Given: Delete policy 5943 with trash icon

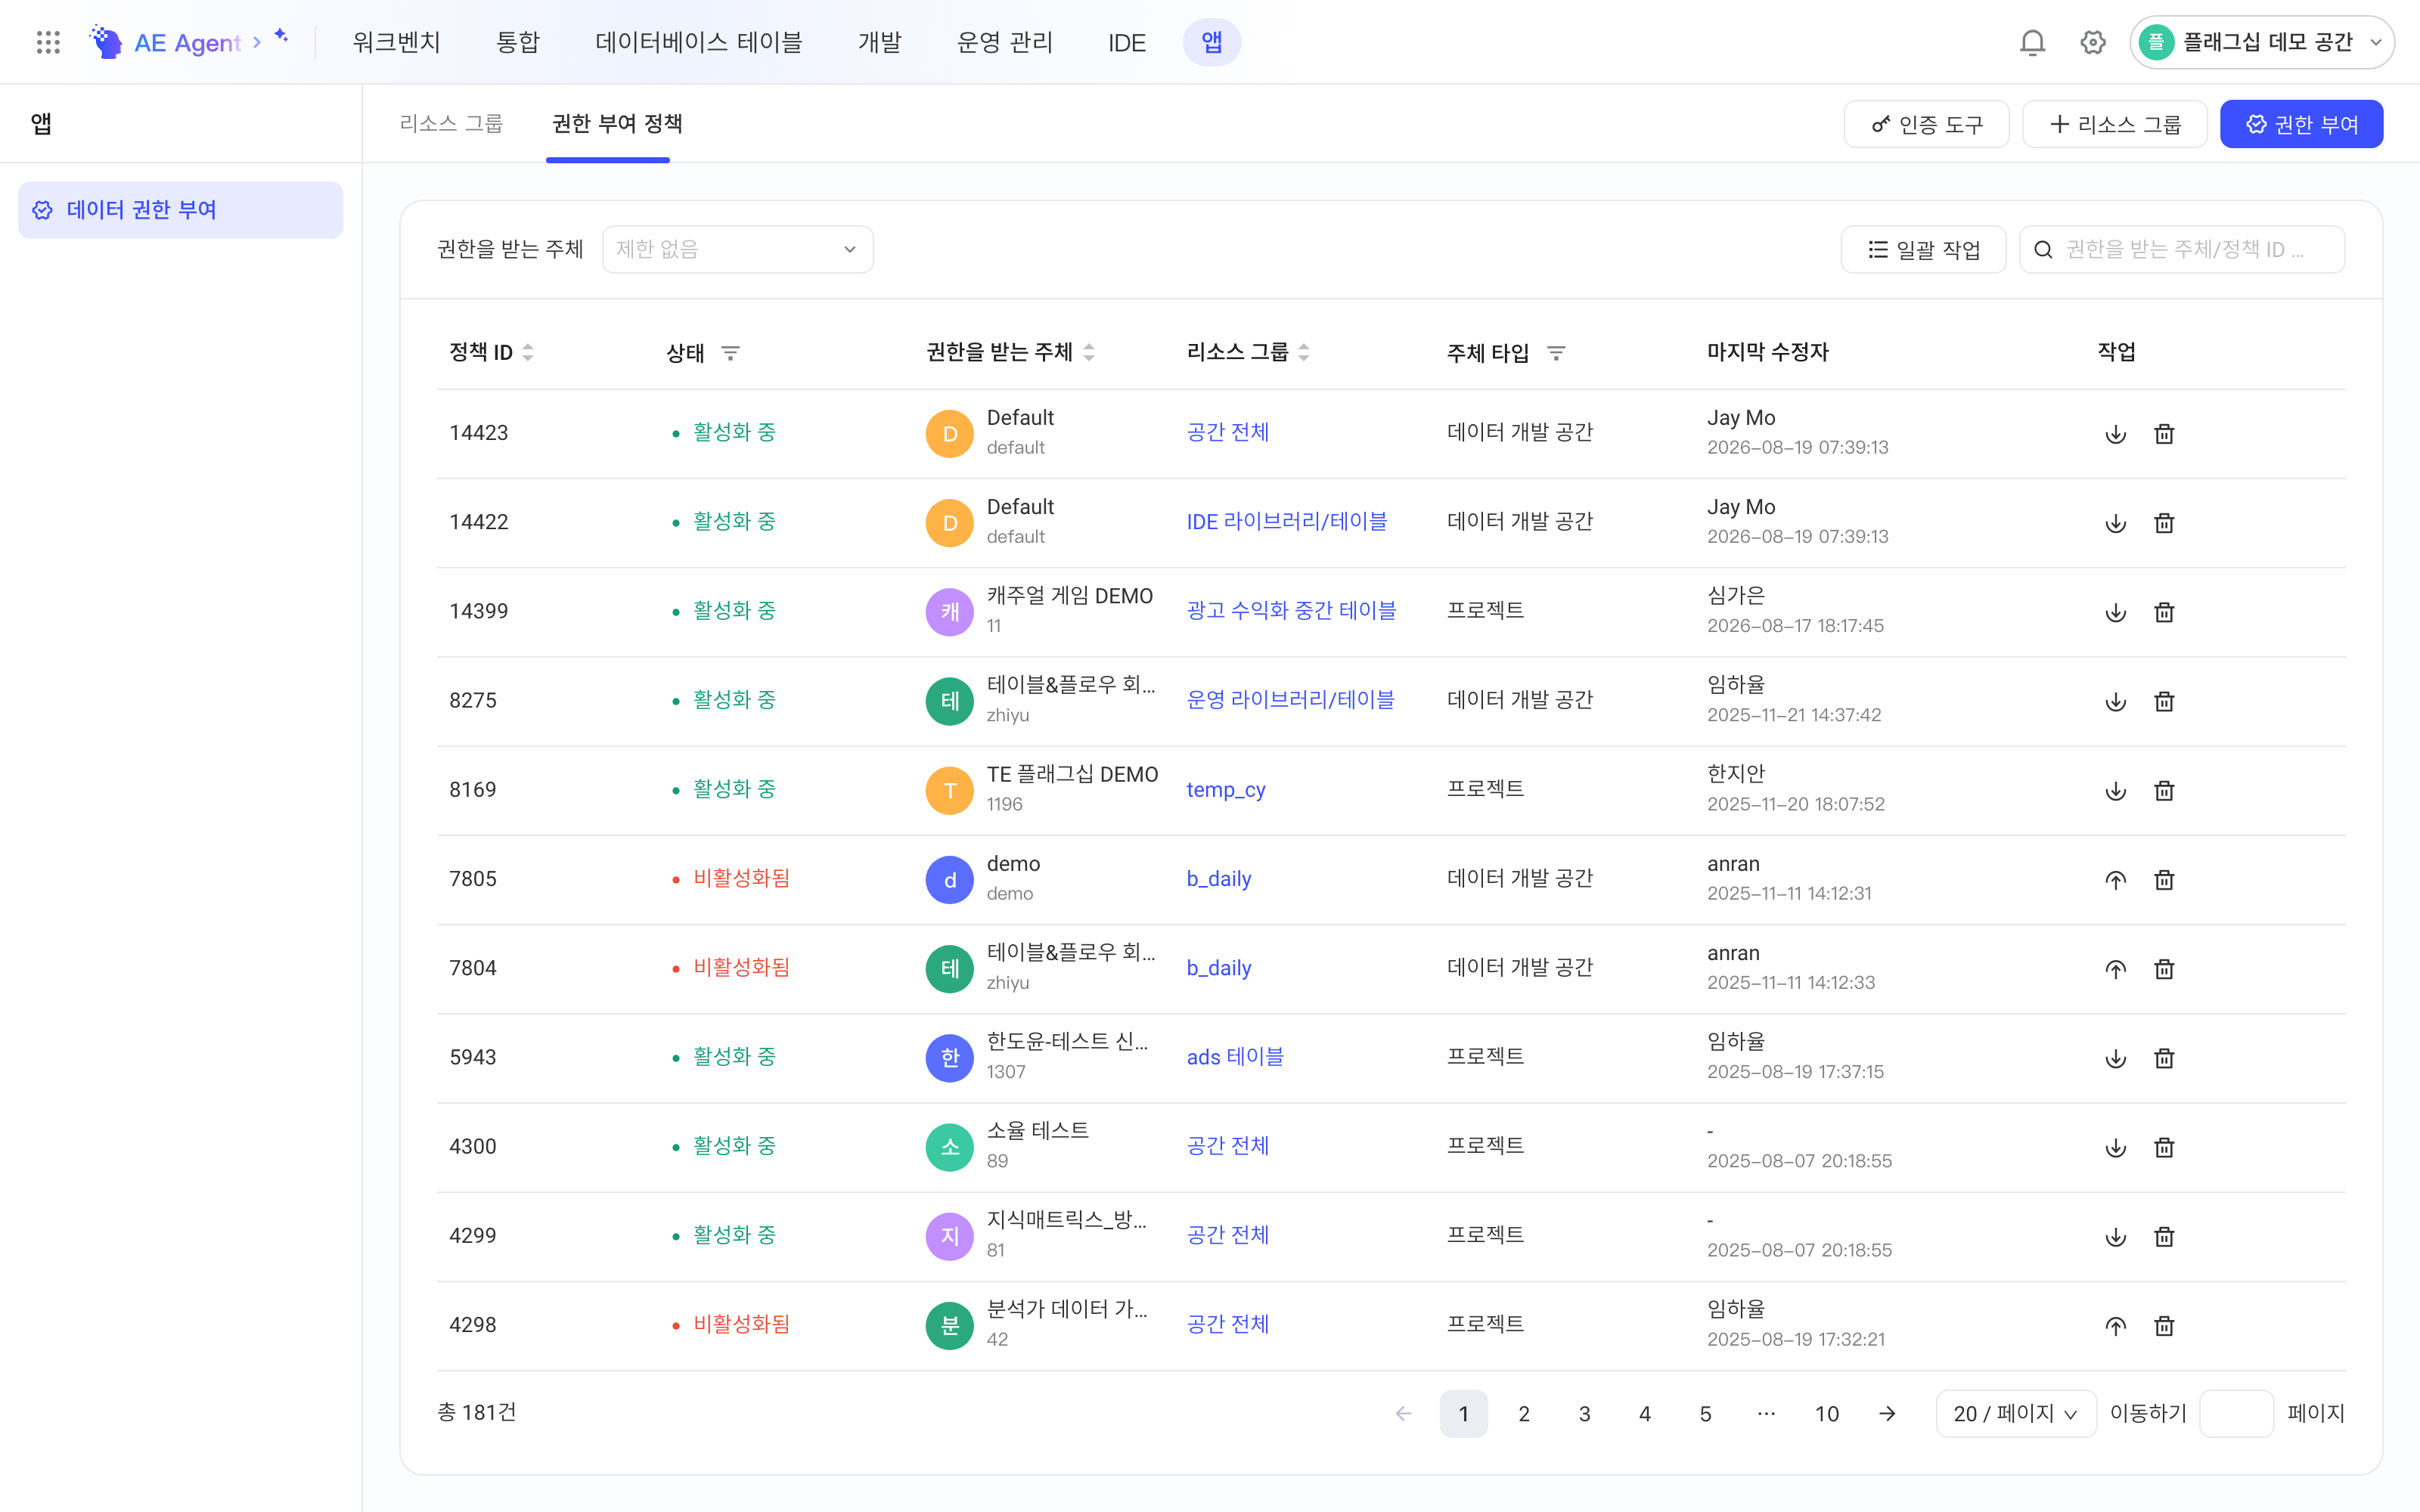Looking at the screenshot, I should point(2164,1058).
